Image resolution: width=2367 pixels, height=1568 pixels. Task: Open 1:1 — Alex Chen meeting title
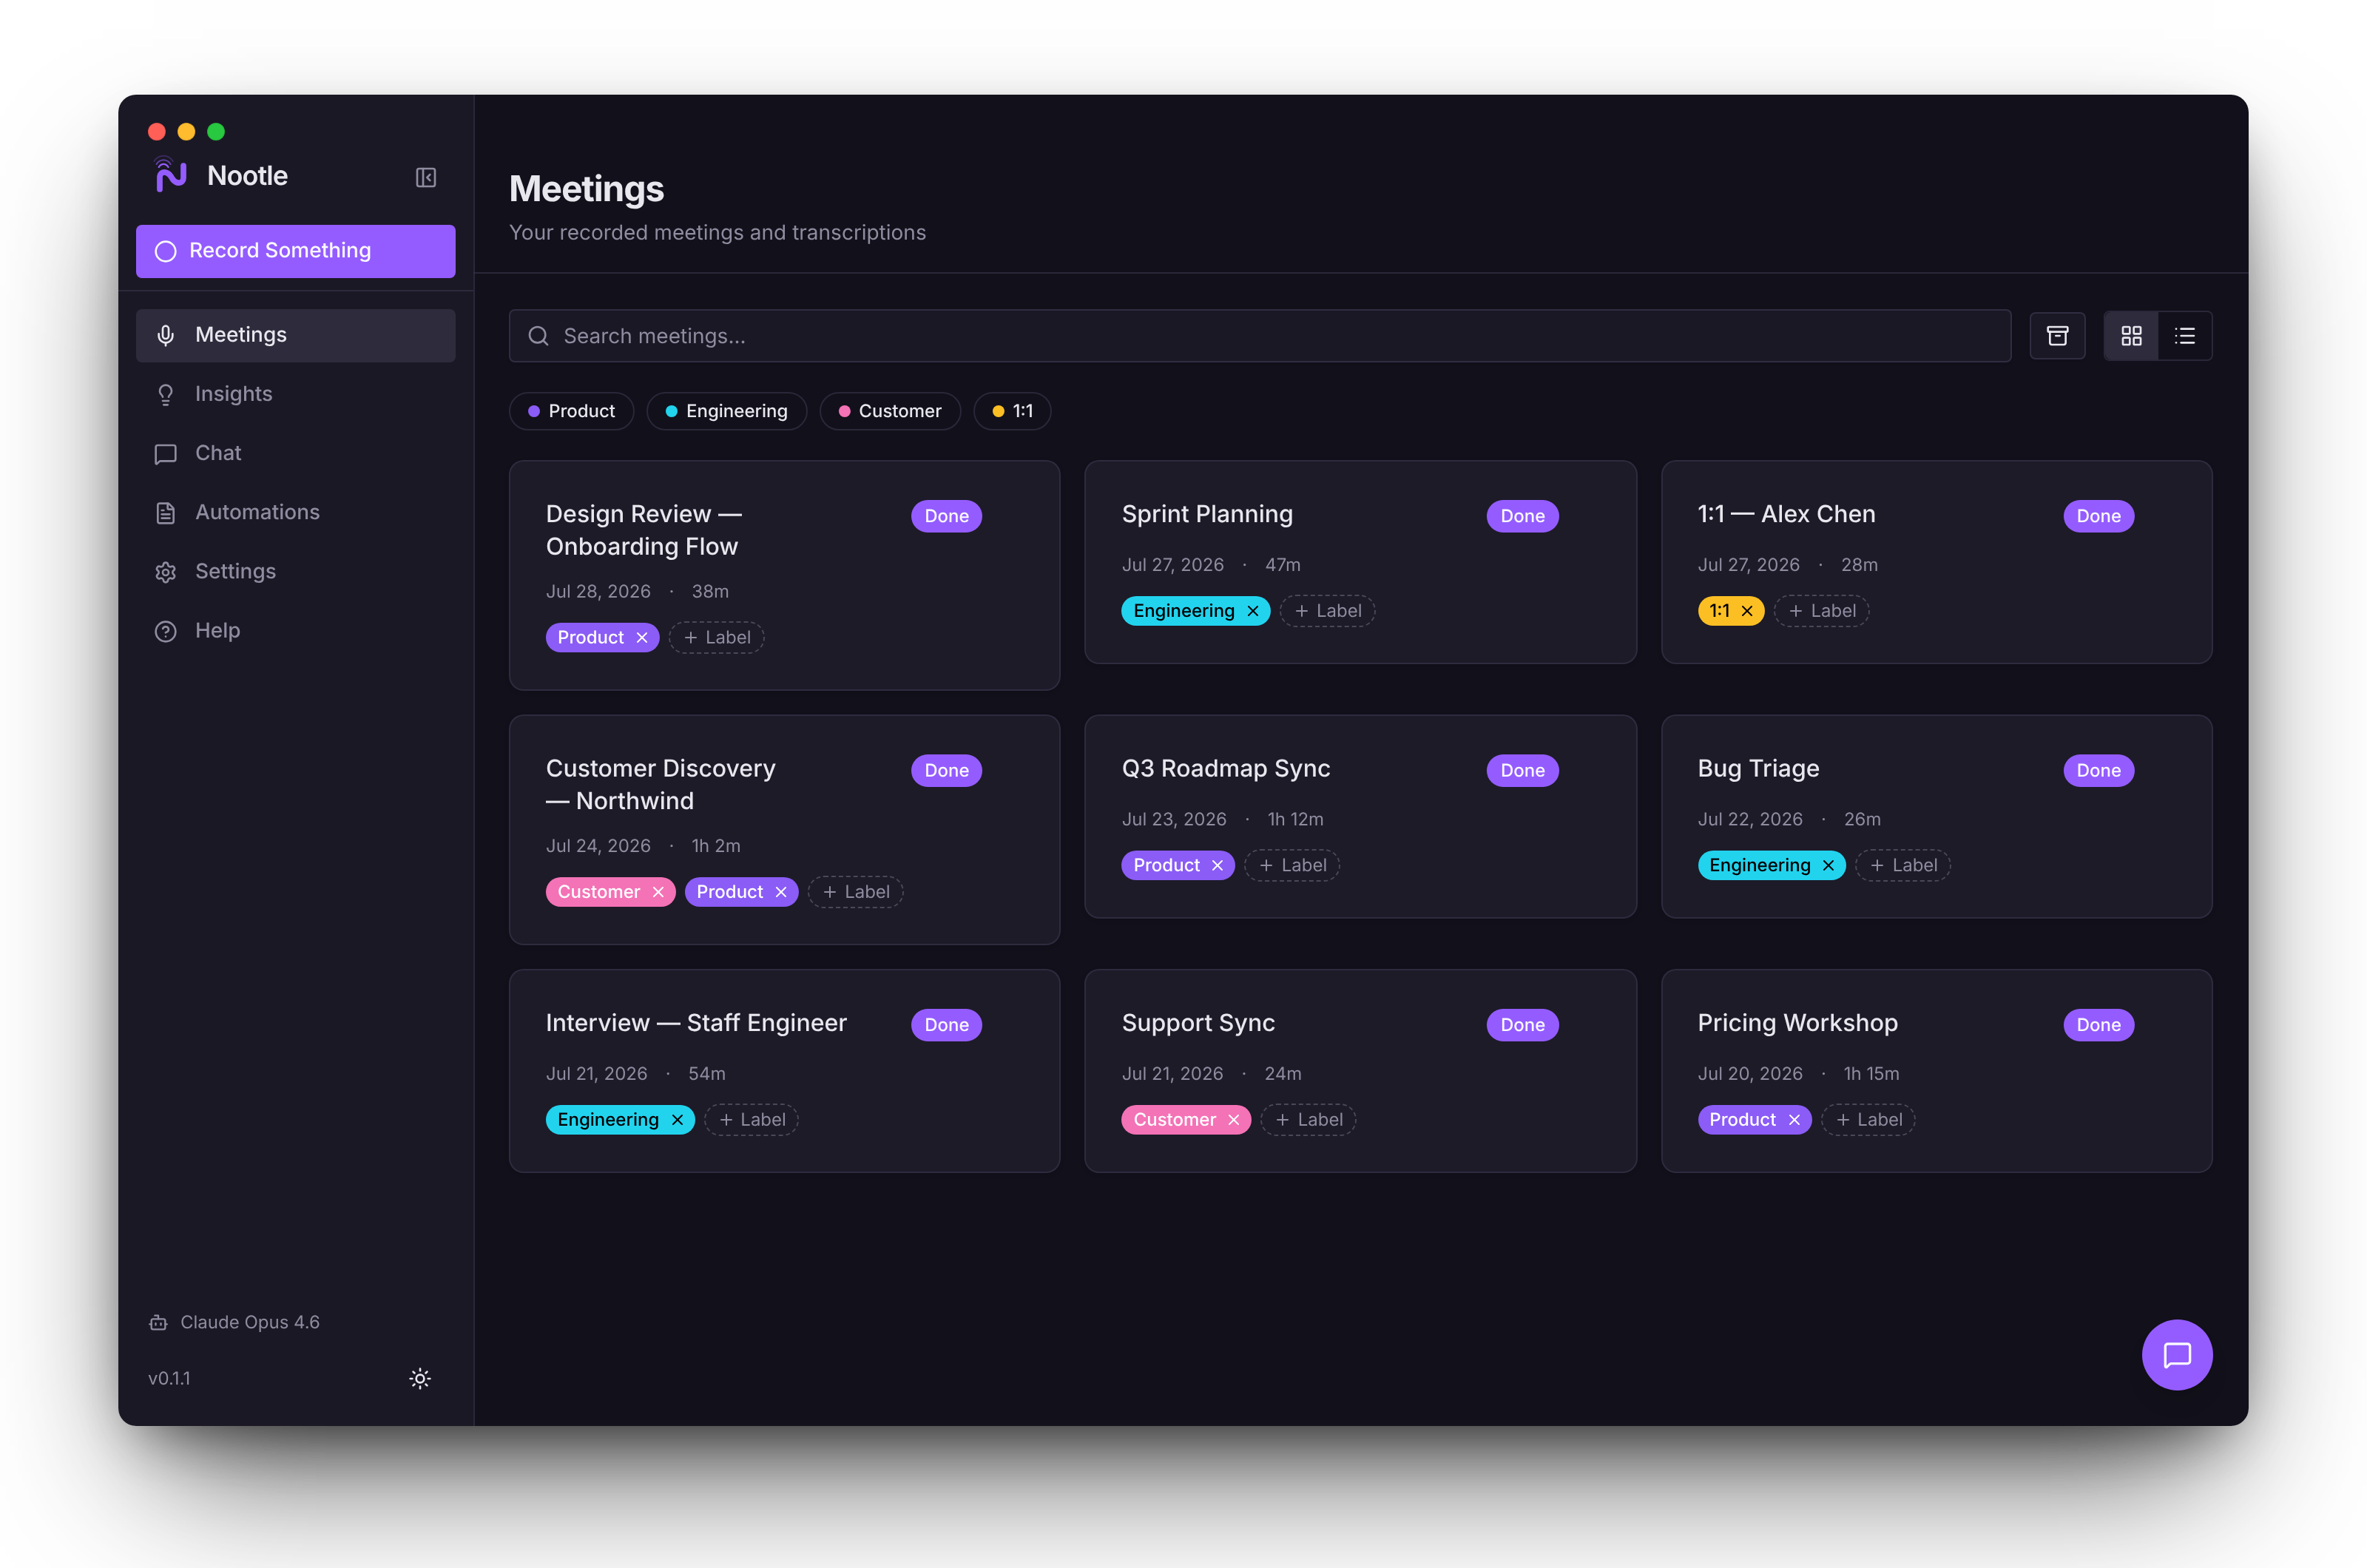tap(1786, 514)
